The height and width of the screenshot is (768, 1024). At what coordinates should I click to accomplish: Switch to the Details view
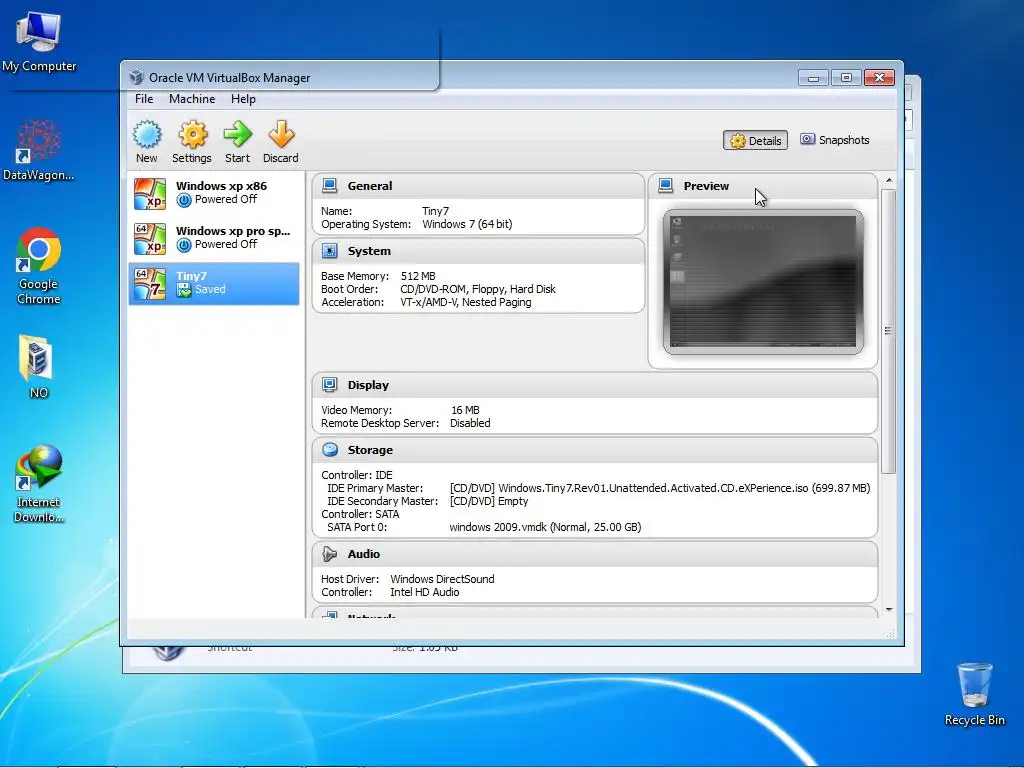click(756, 140)
